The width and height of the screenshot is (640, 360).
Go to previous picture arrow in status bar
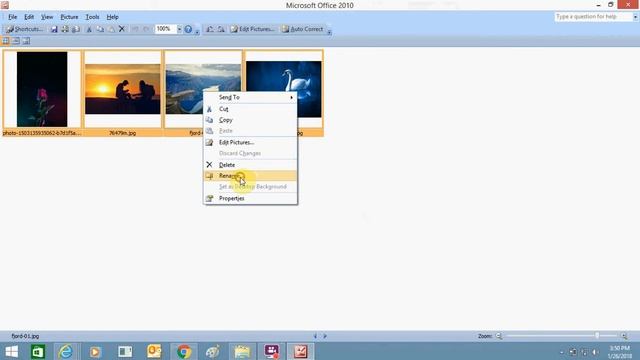click(x=315, y=336)
